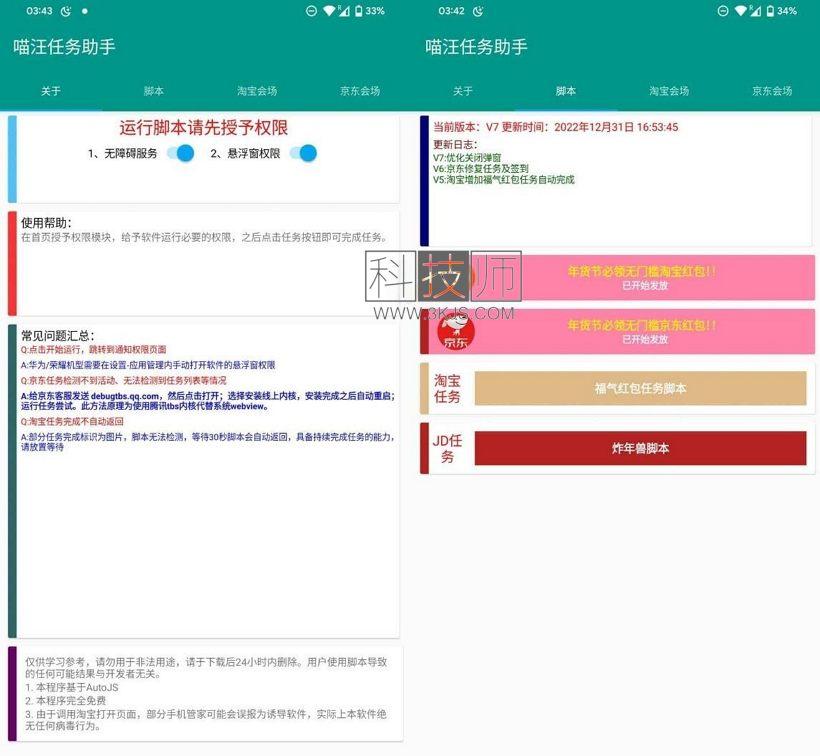
Task: Click the Q:点击开始运行 question line
Action: click(x=94, y=349)
